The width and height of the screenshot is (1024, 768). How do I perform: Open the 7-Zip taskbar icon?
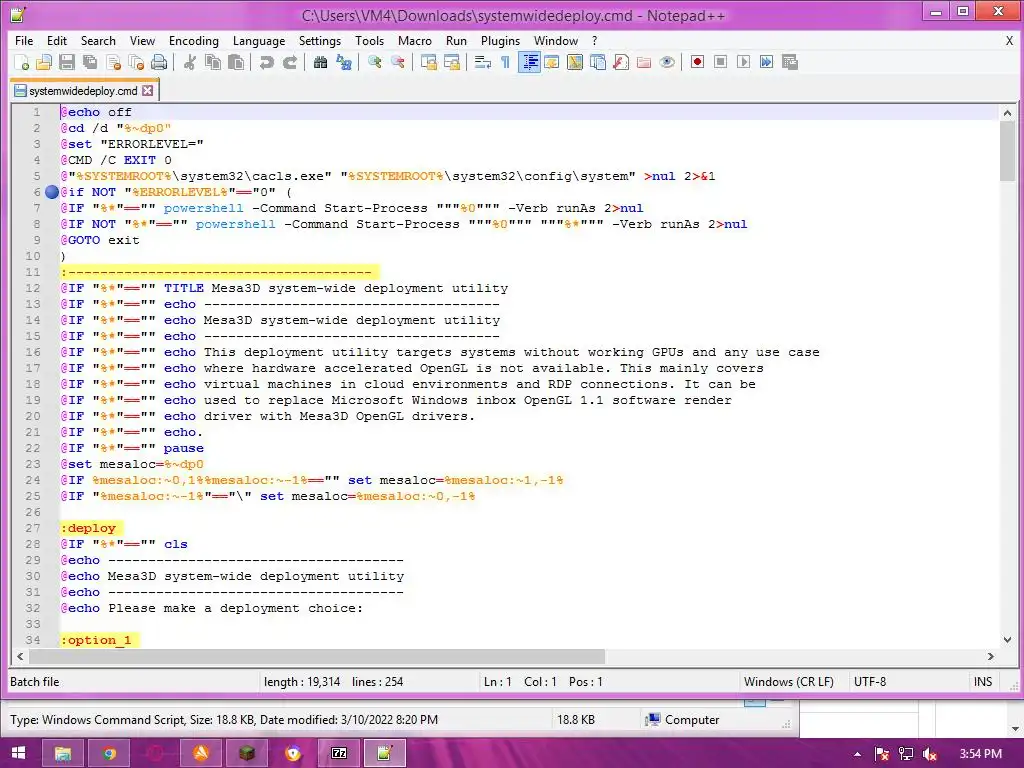339,754
